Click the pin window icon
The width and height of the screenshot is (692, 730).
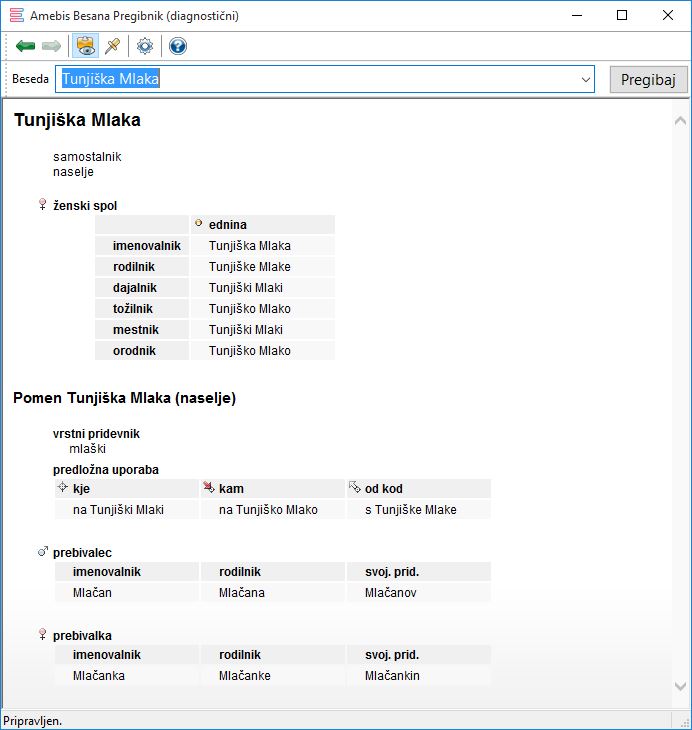click(113, 46)
